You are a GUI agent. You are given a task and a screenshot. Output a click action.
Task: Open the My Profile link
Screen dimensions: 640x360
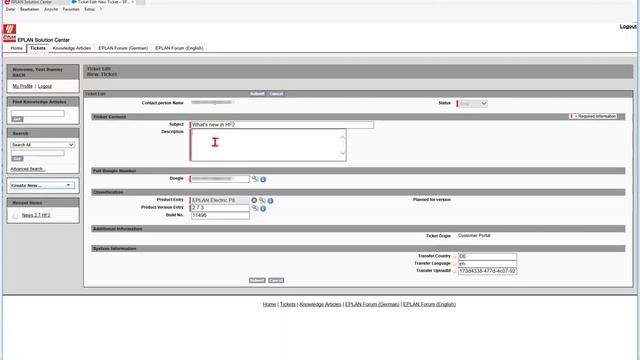[x=22, y=86]
